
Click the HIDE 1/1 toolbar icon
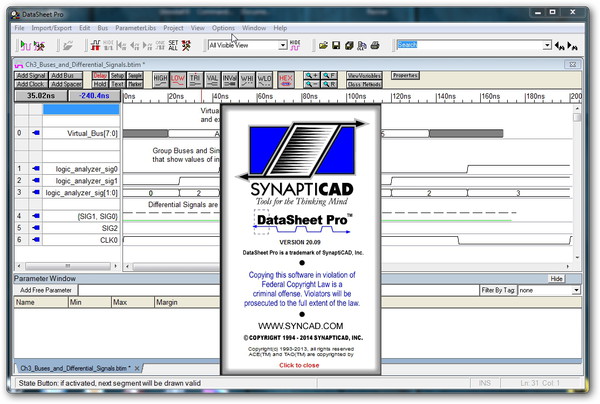(108, 46)
